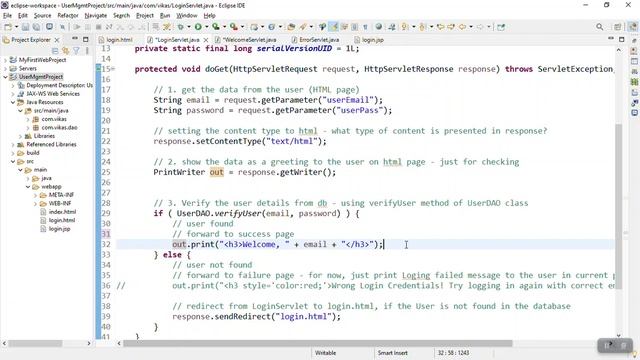Collapse the webapp folder

(x=28, y=187)
